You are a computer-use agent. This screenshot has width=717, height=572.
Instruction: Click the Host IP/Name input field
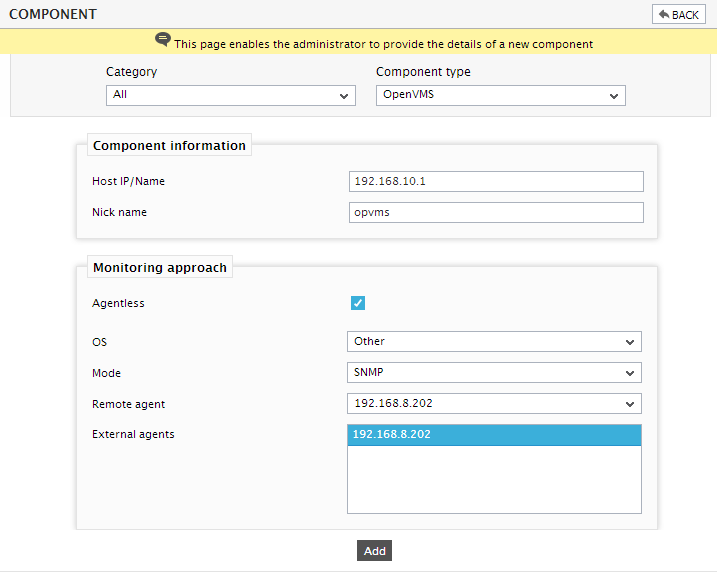(x=496, y=182)
